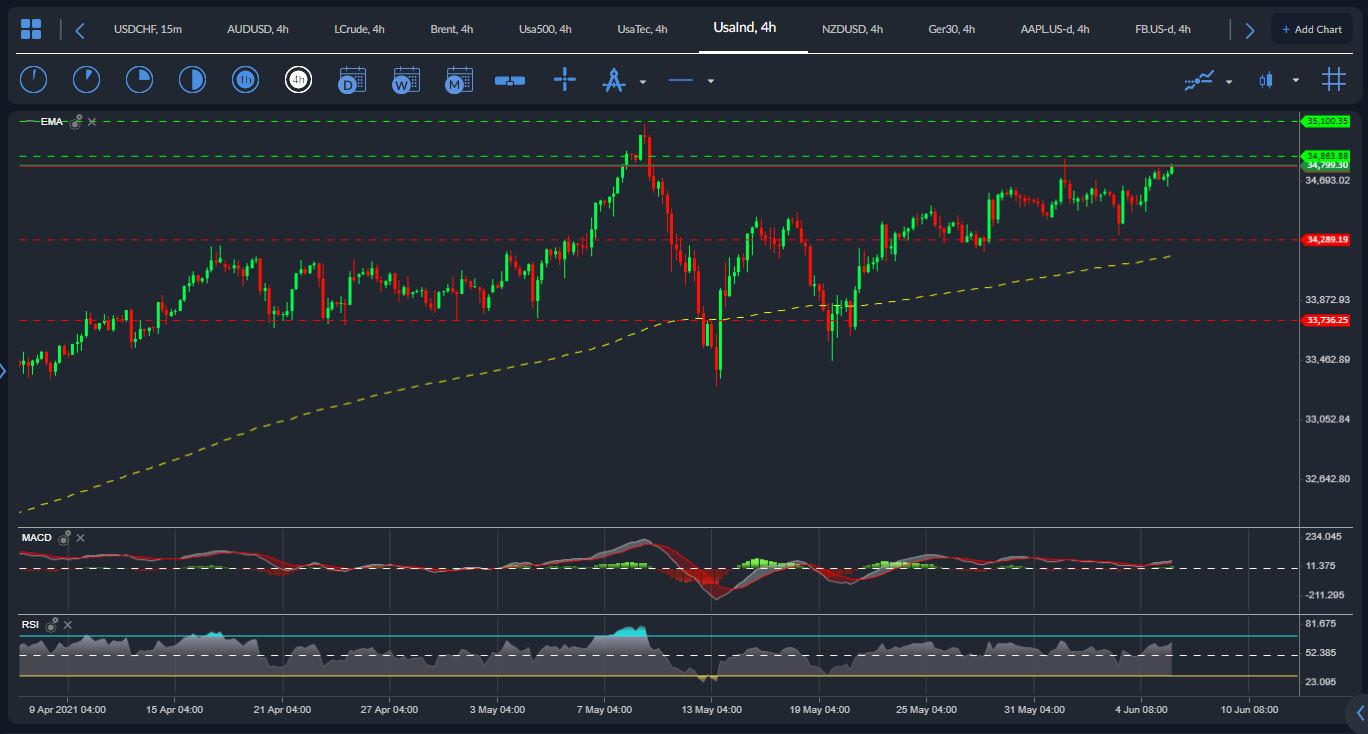1368x734 pixels.
Task: Switch to the daily timeframe calendar icon
Action: click(x=352, y=80)
